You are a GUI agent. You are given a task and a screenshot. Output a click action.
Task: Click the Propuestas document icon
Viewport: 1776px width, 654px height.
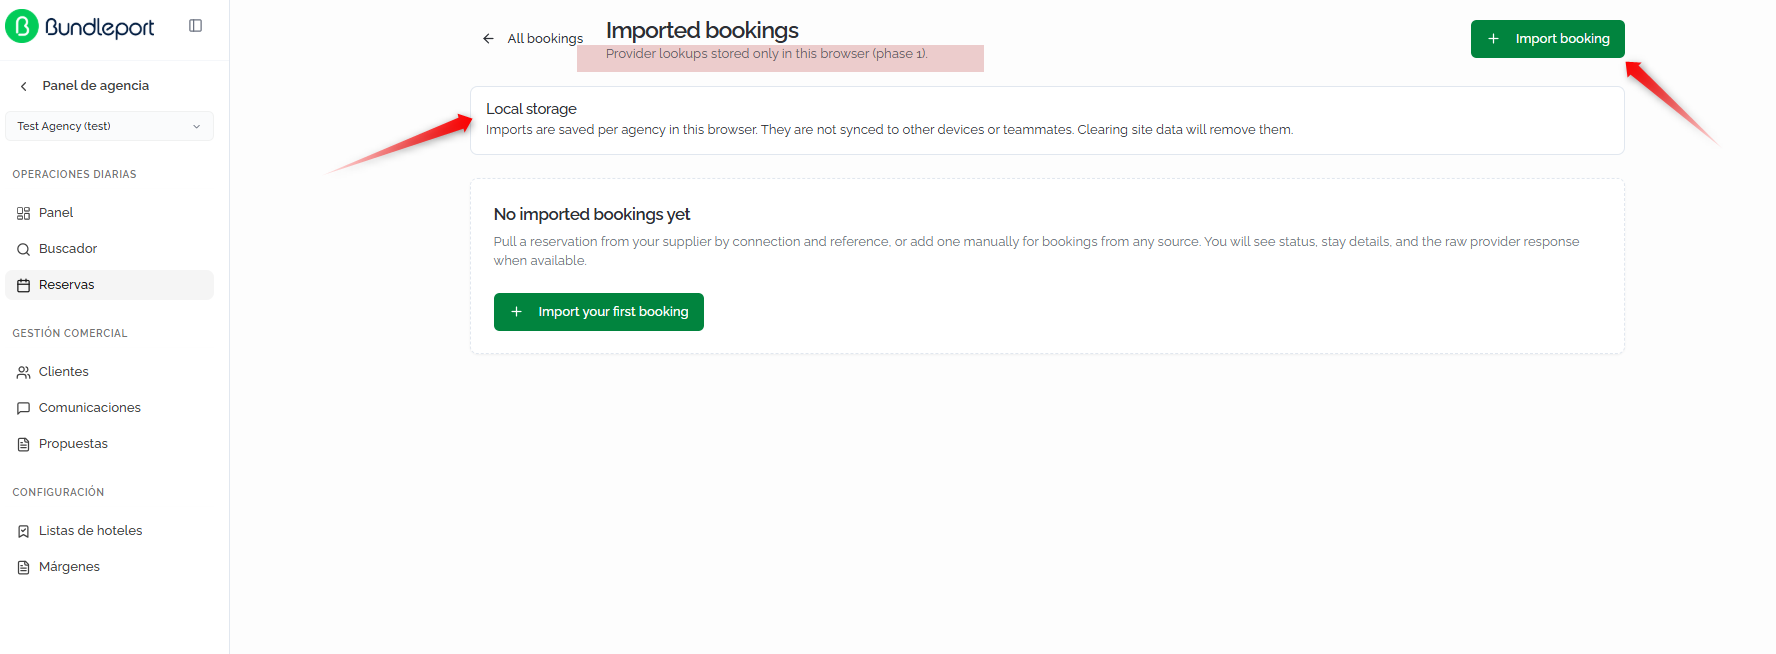[24, 444]
